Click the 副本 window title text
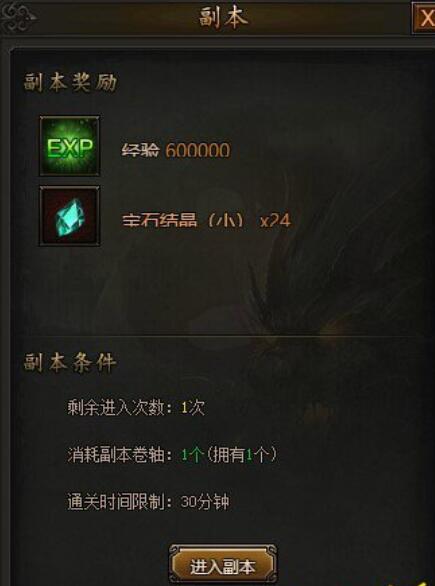 [223, 18]
